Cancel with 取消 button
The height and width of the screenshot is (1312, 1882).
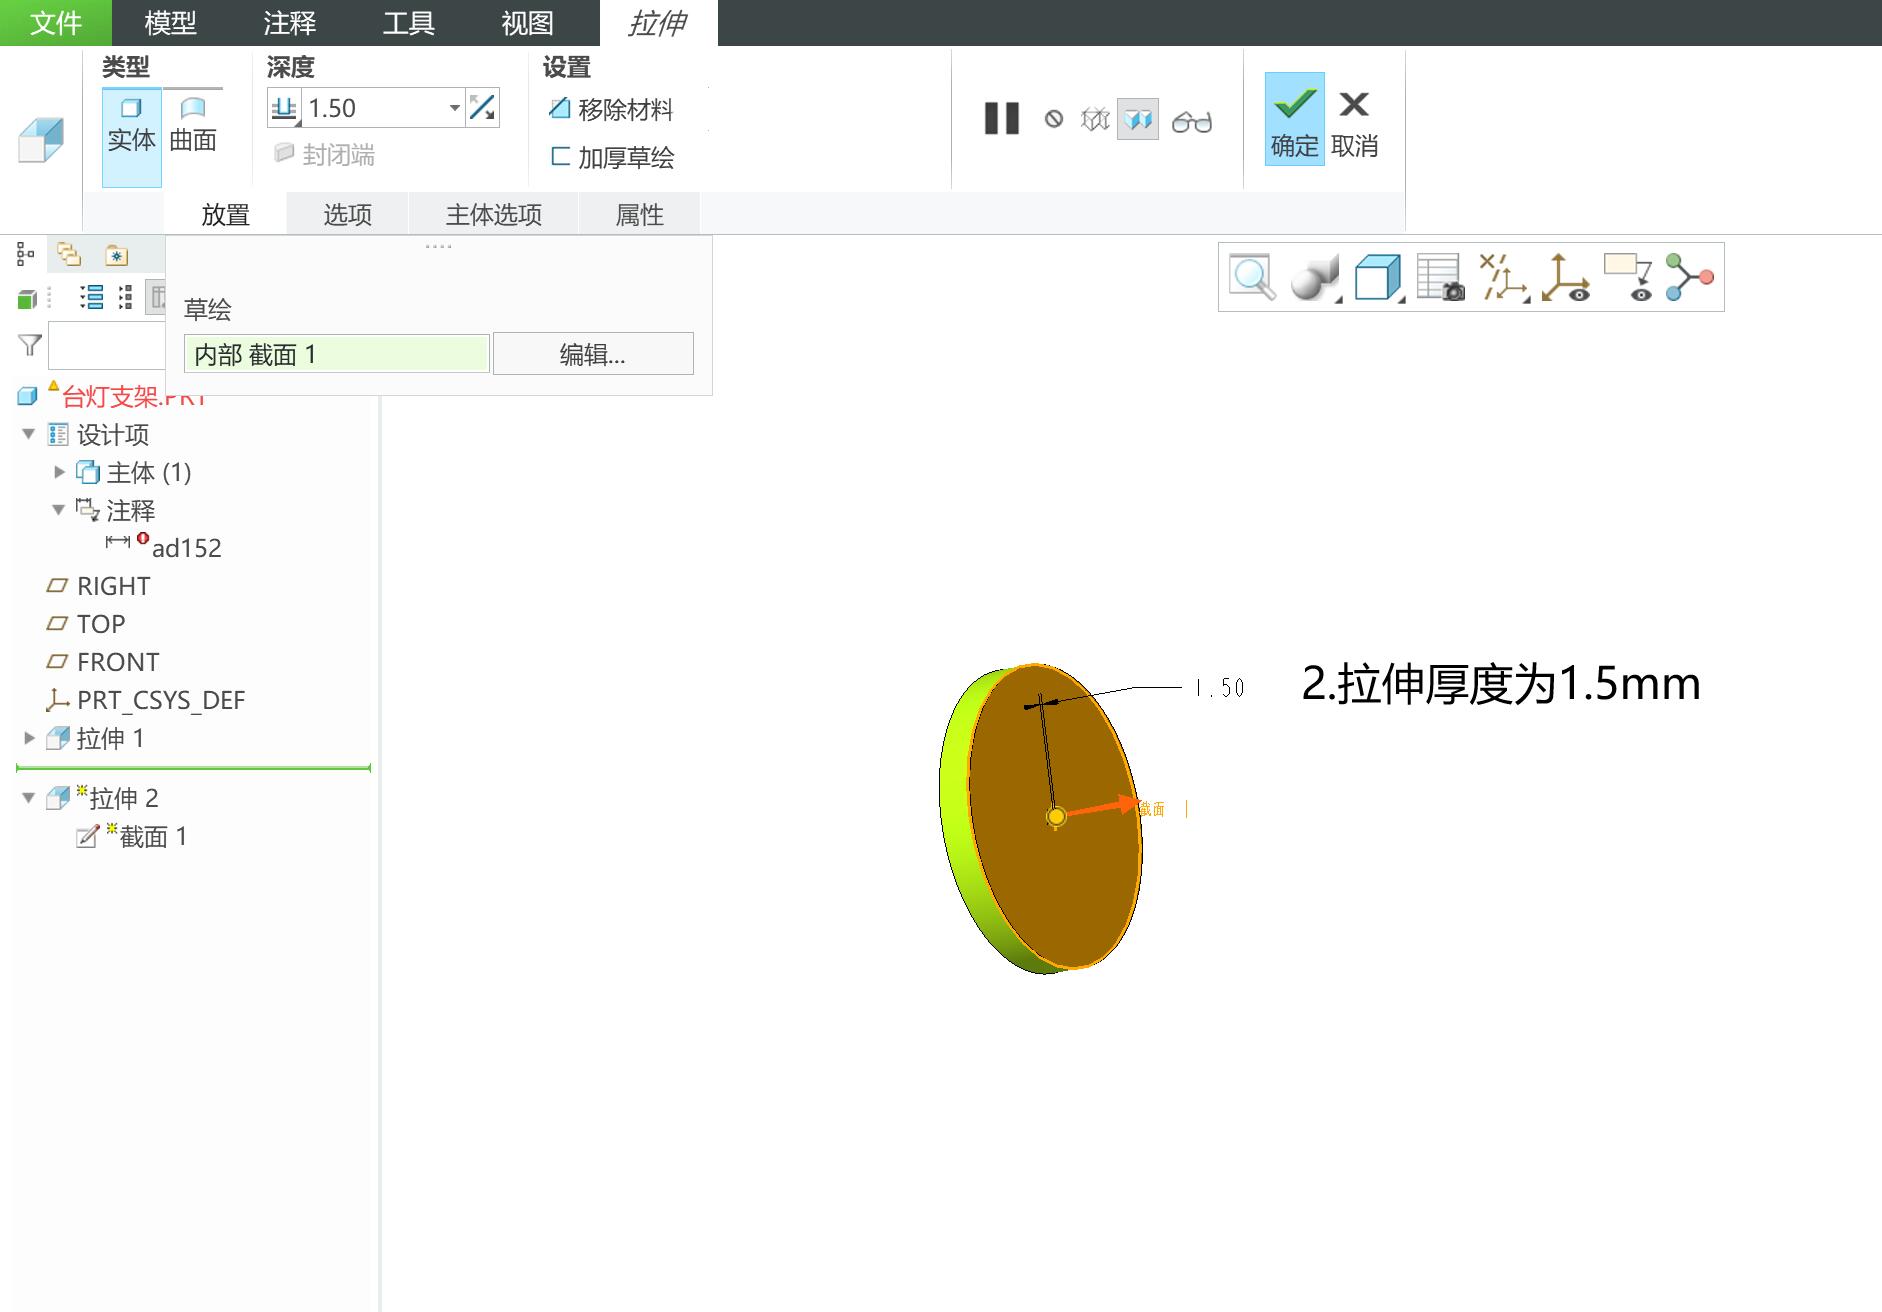[x=1355, y=124]
